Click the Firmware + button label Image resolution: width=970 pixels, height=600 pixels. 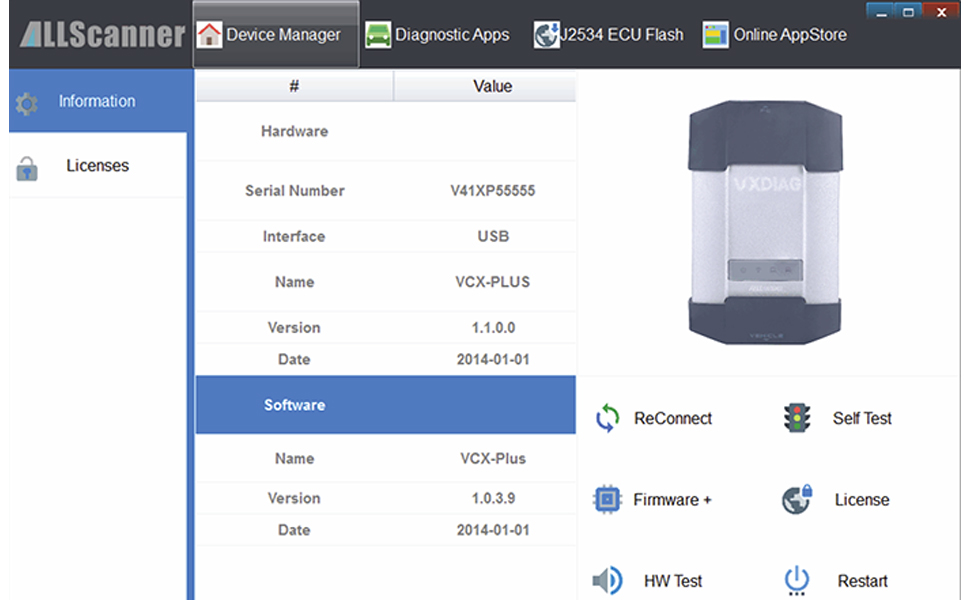(672, 500)
